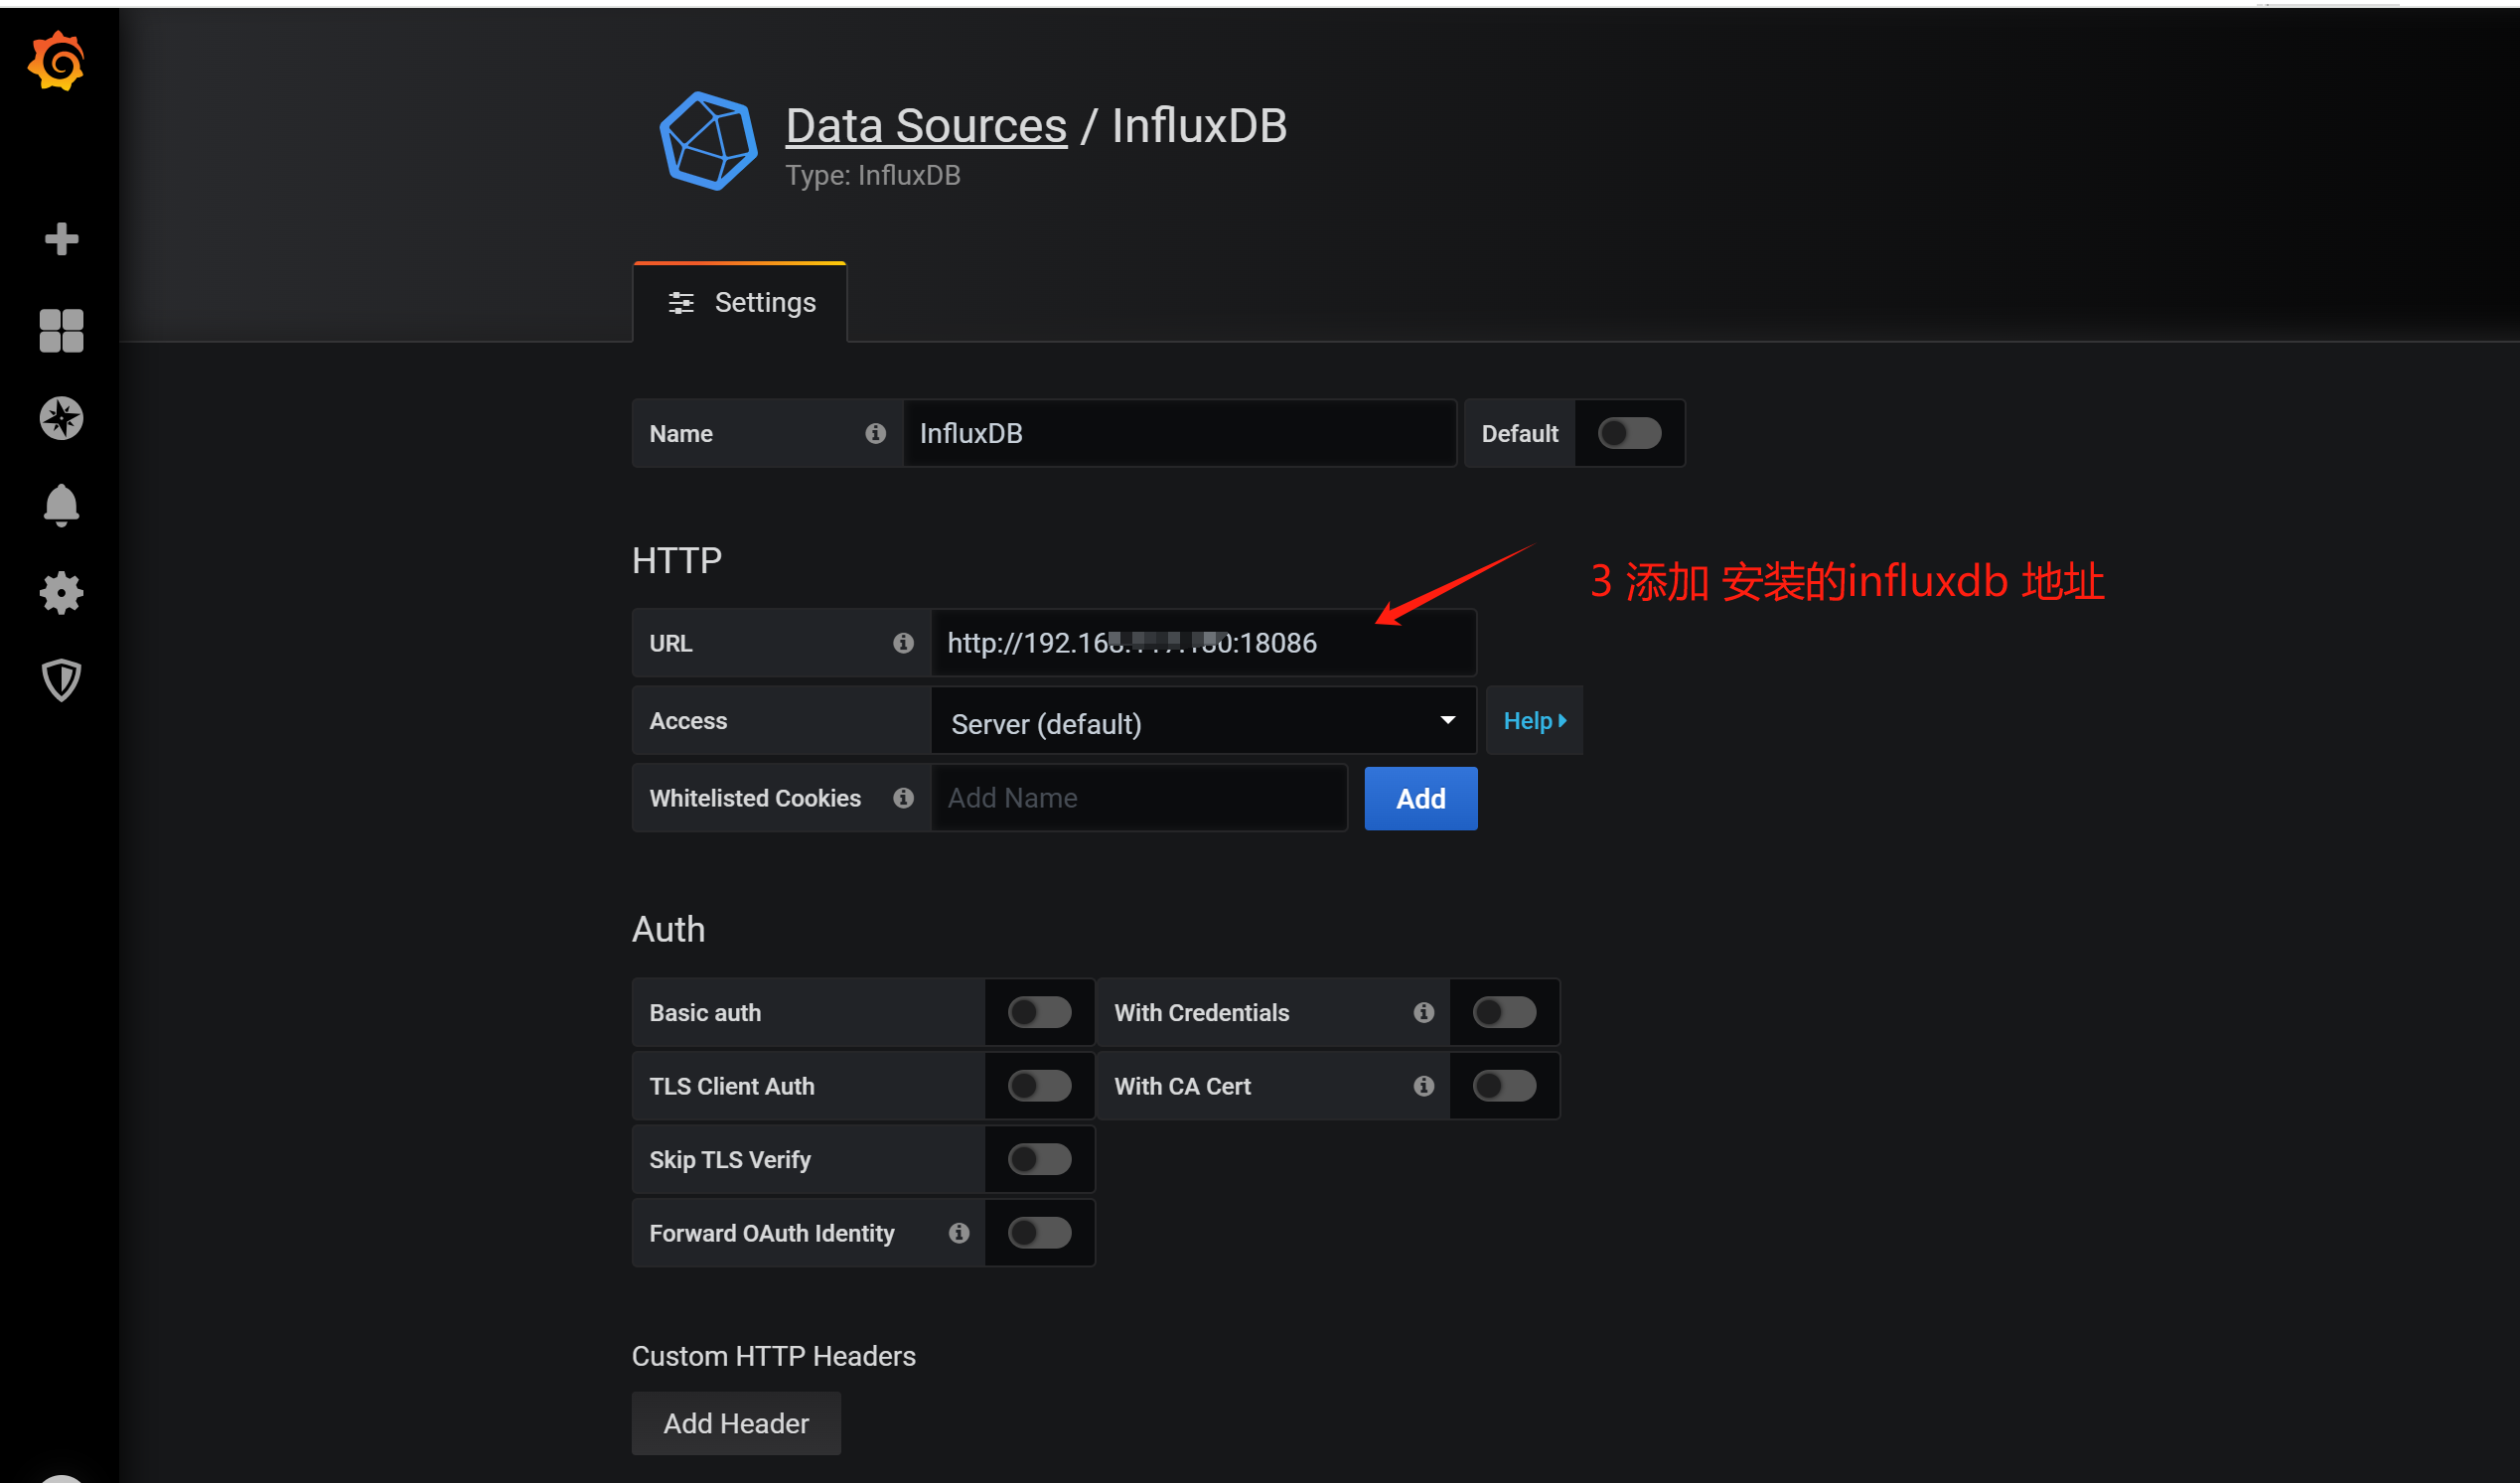This screenshot has height=1483, width=2520.
Task: Open the Explore compass icon
Action: 61,418
